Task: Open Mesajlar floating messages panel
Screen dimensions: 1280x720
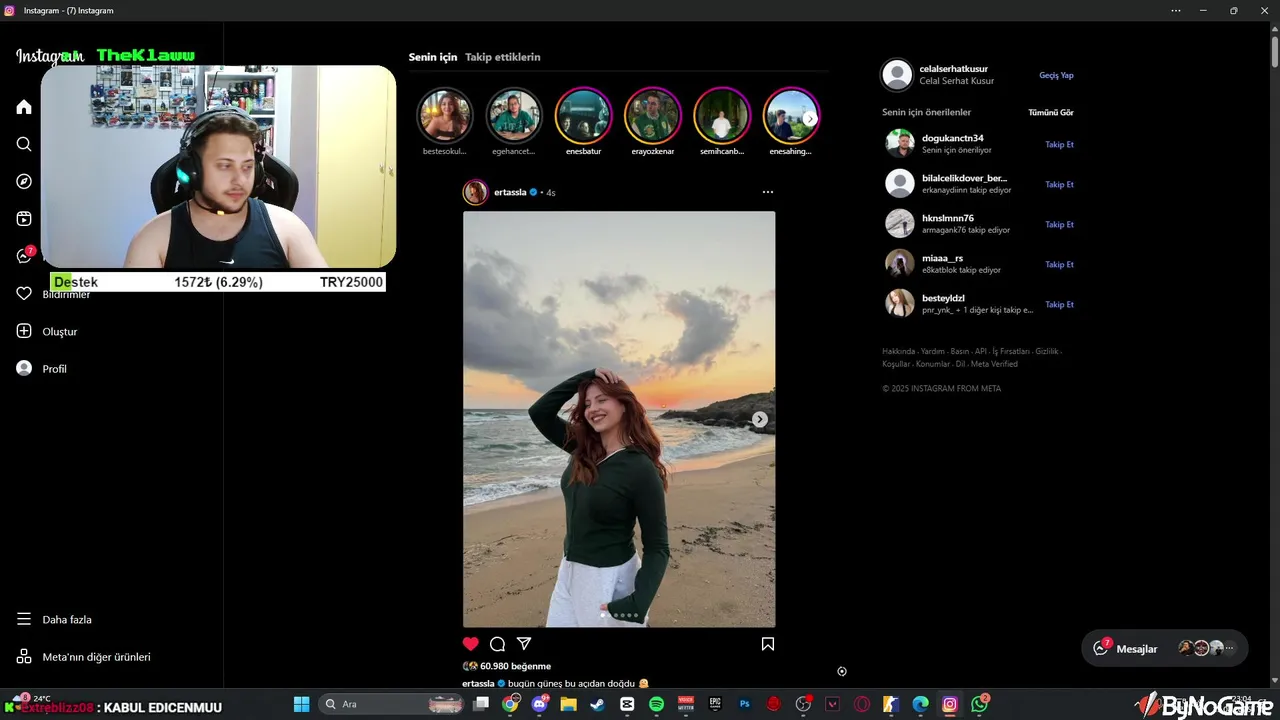Action: 1165,648
